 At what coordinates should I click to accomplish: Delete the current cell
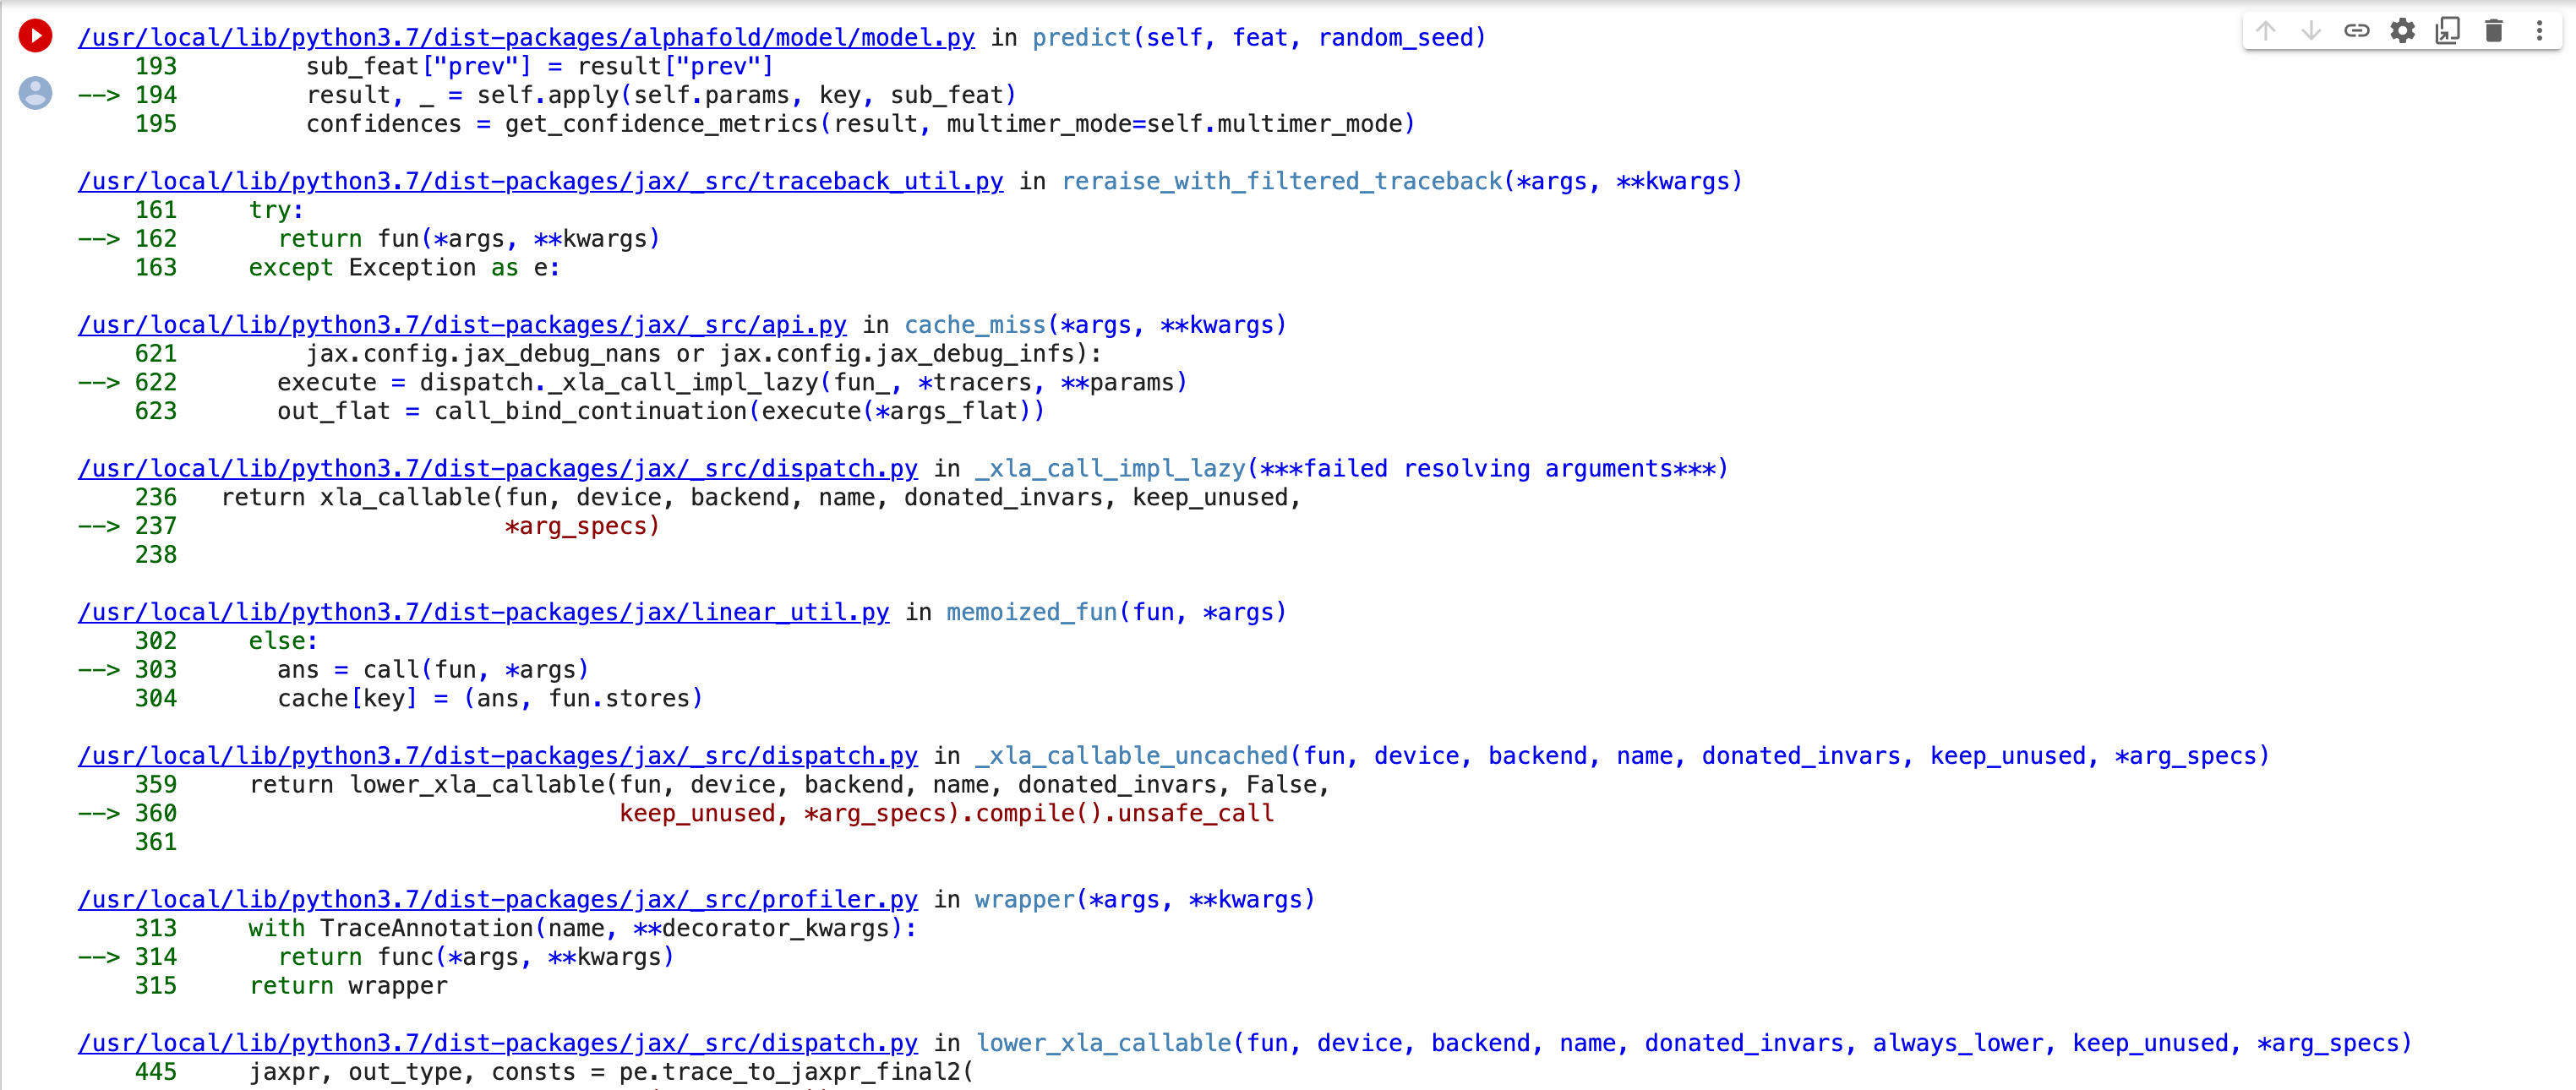point(2494,31)
